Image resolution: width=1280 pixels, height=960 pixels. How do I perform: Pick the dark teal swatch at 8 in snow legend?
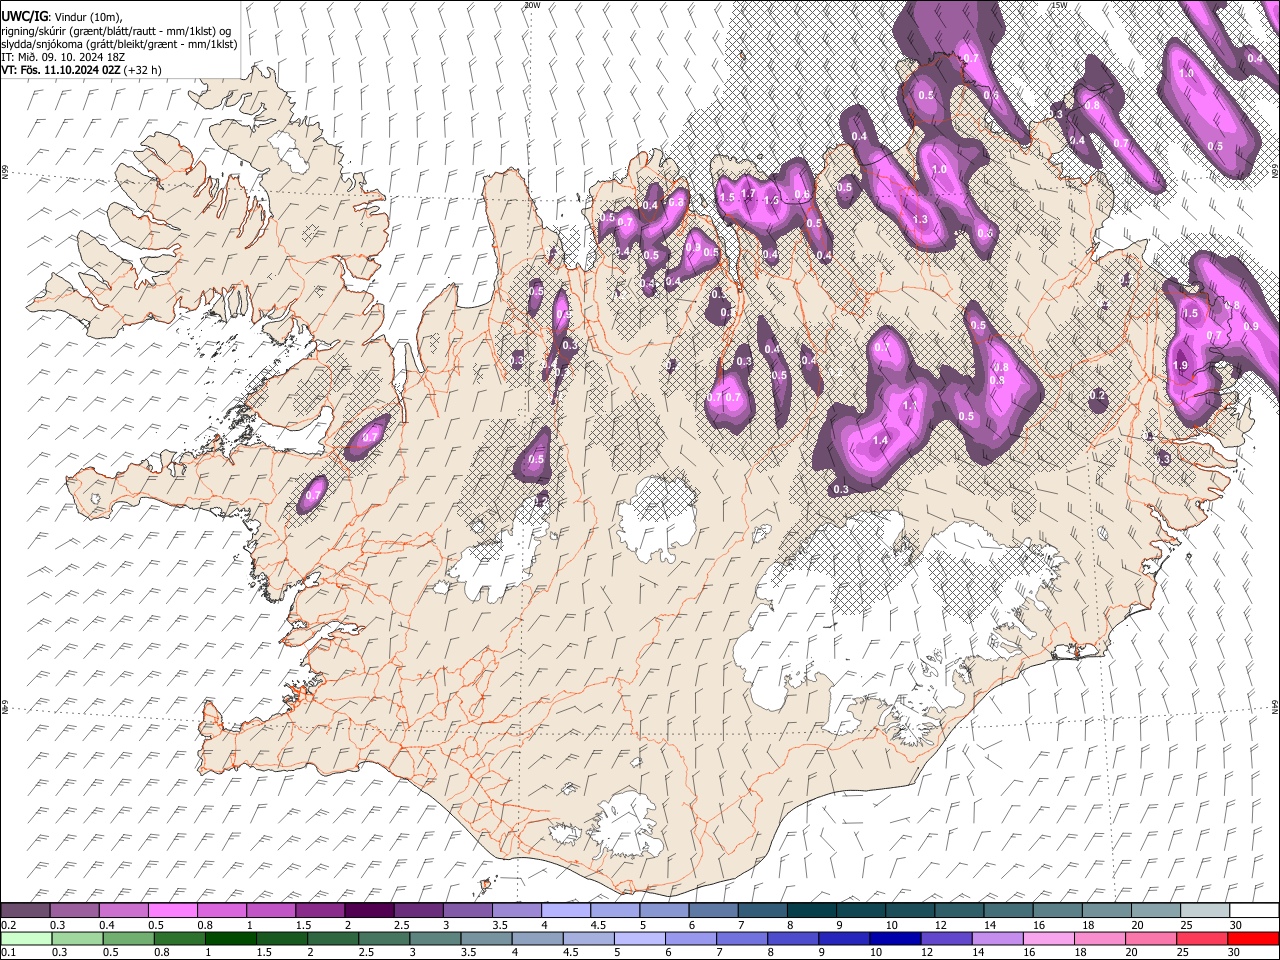pyautogui.click(x=812, y=911)
